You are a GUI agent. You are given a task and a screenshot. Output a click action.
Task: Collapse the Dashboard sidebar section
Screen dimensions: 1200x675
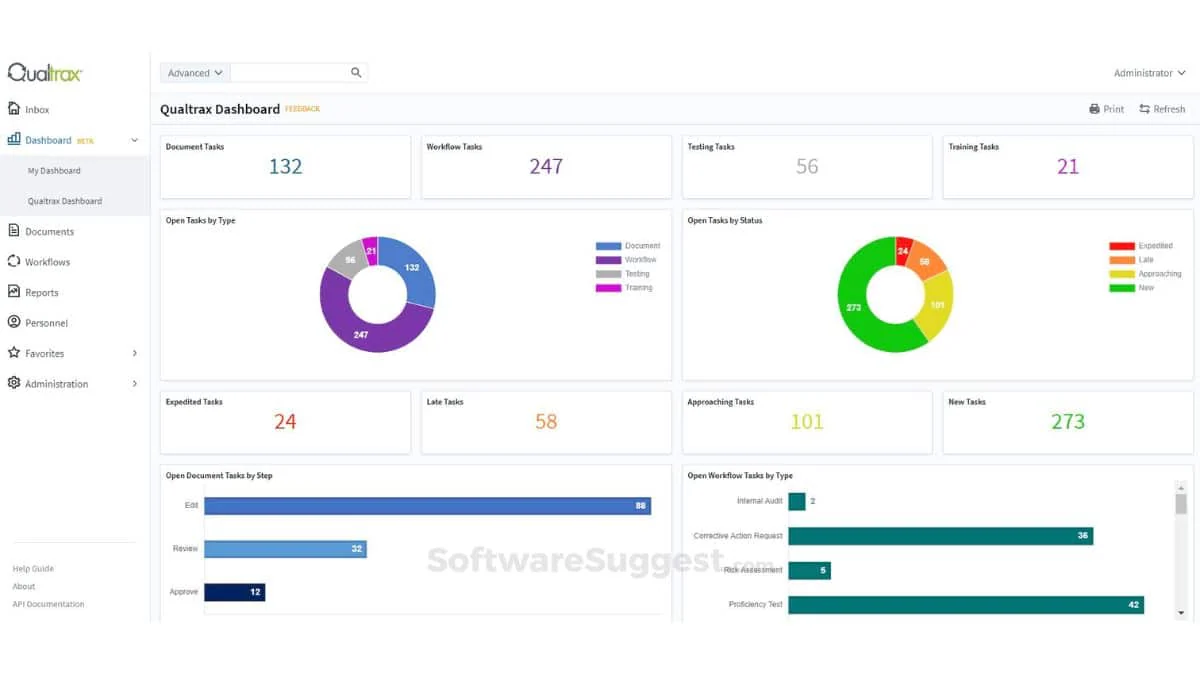click(x=135, y=140)
